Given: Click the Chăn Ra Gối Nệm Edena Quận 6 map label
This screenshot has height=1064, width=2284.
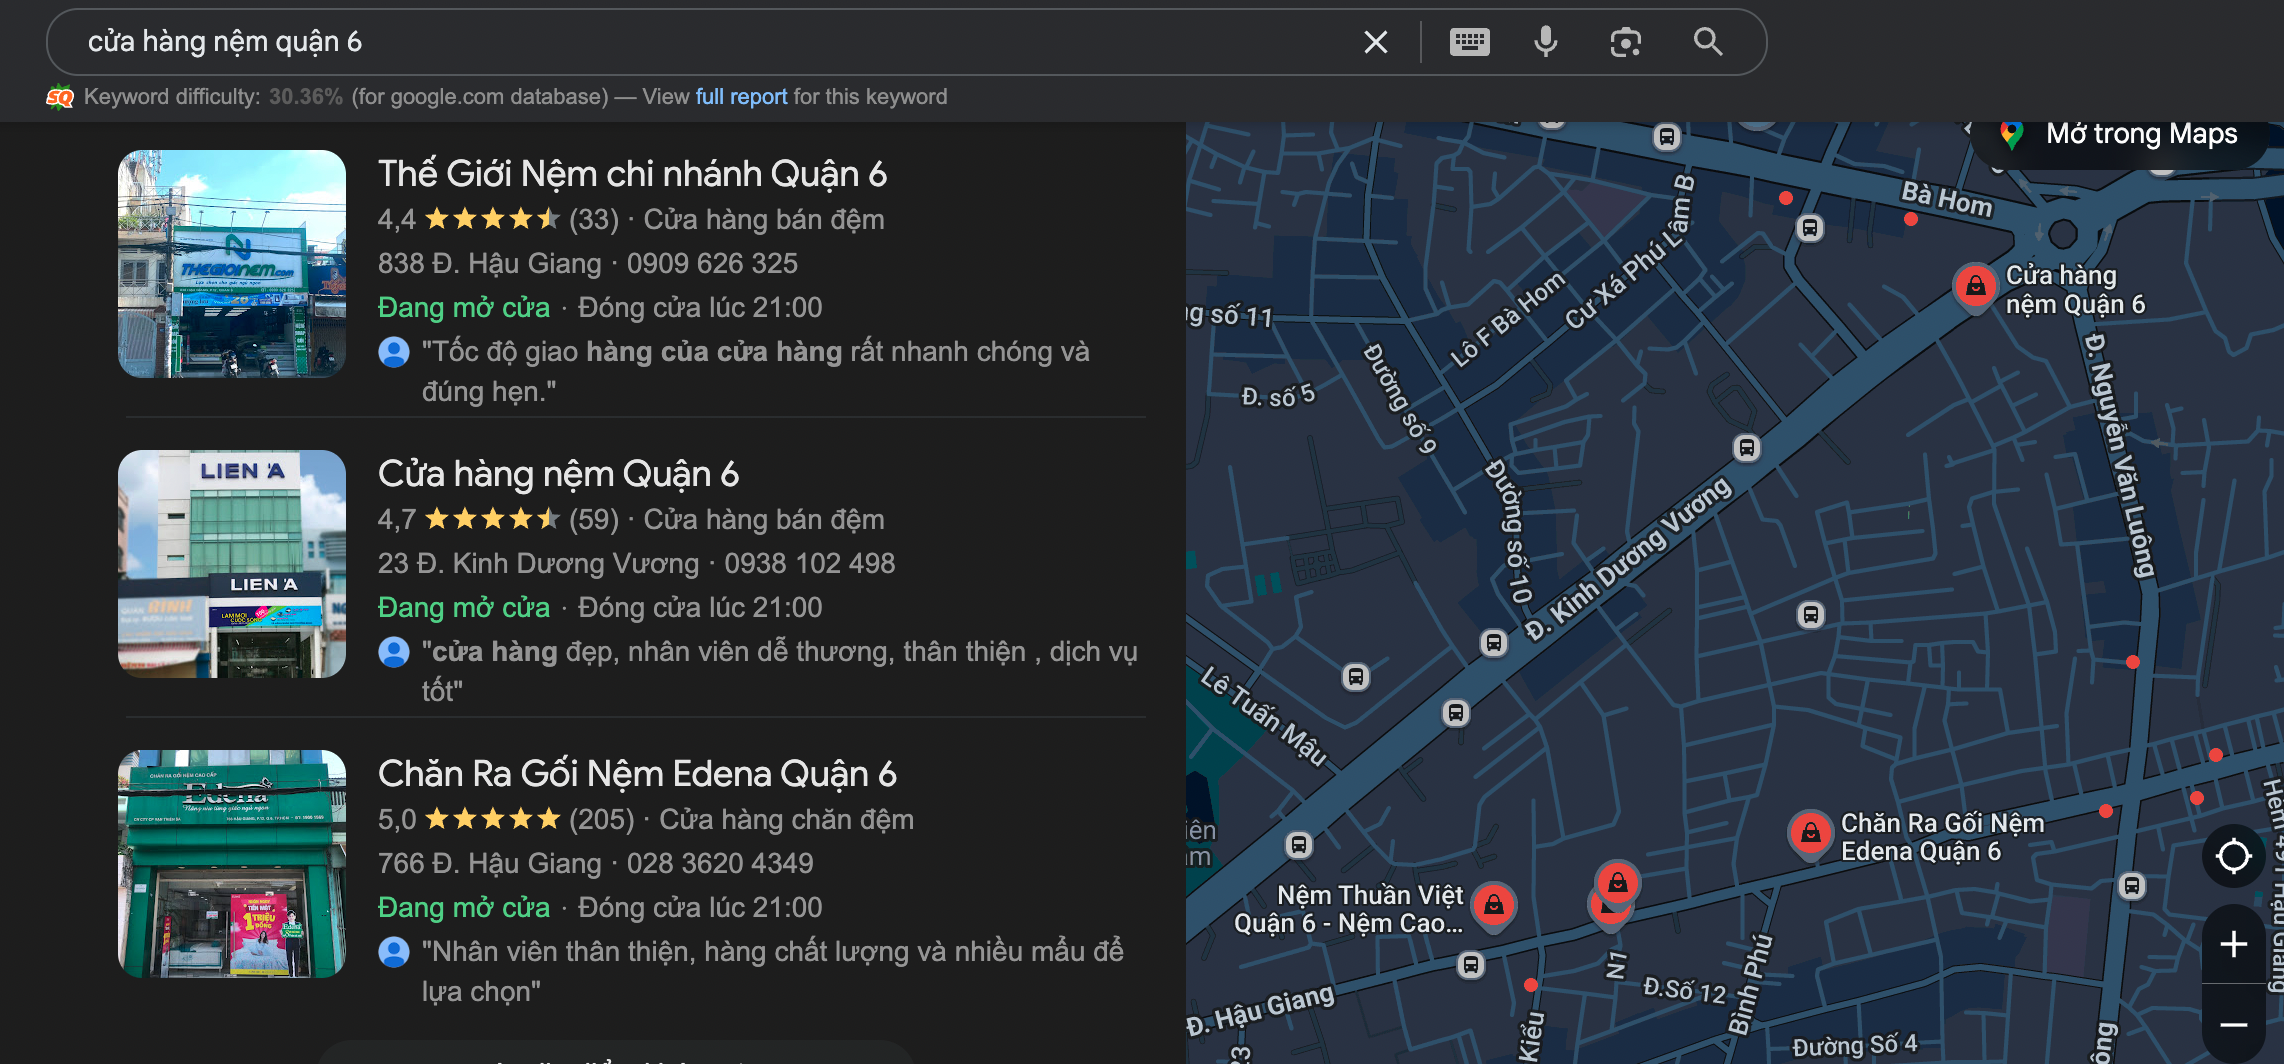Looking at the screenshot, I should 1942,837.
